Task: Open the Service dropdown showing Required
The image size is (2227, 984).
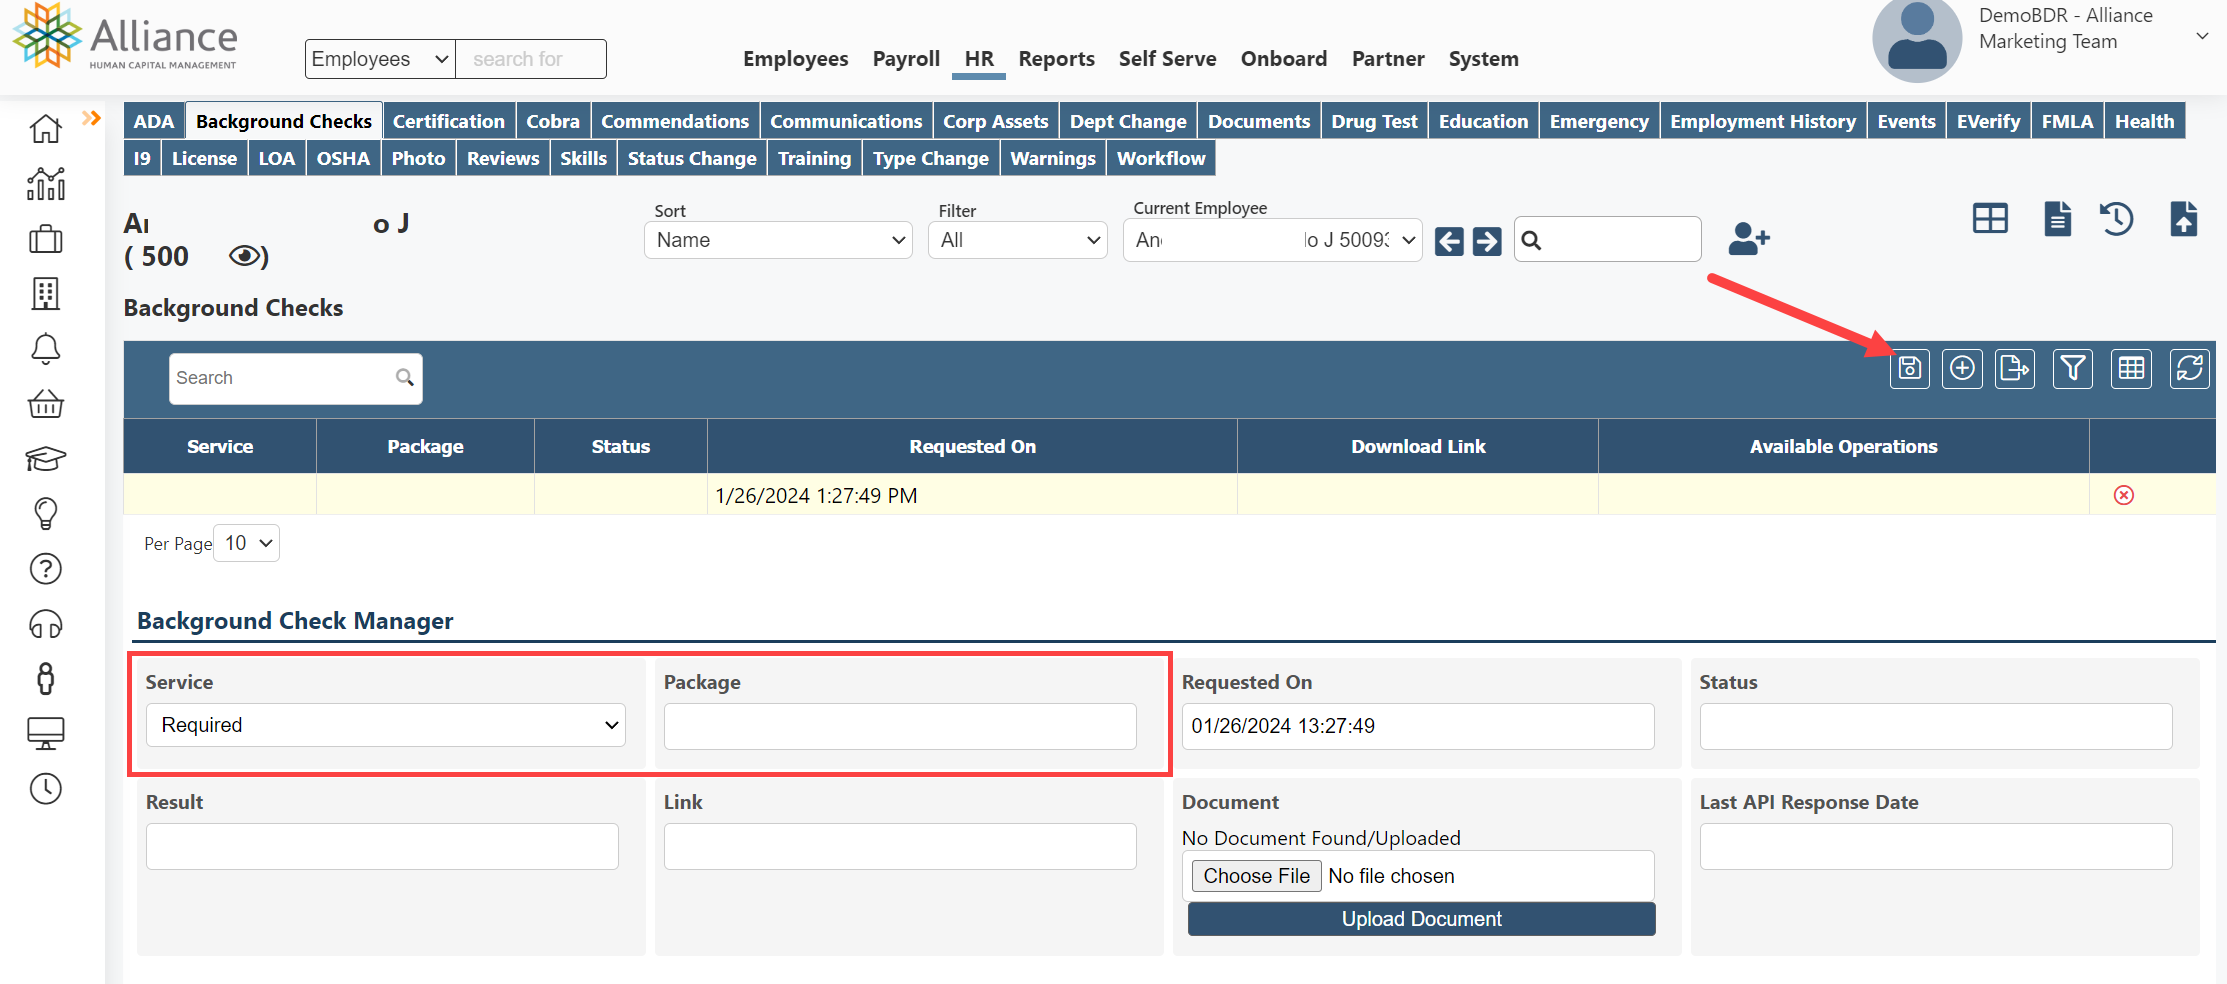Action: click(386, 725)
